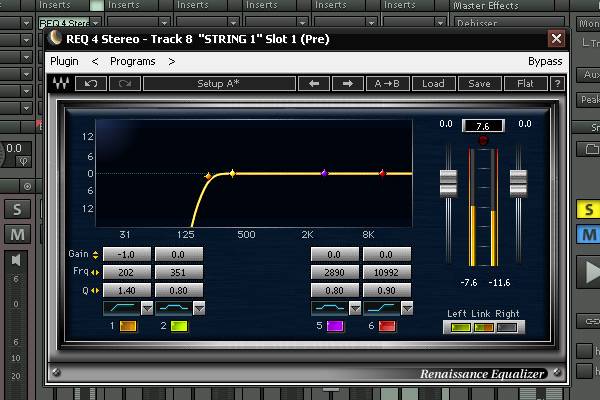Click the Flat button to reset EQ
The height and width of the screenshot is (400, 600).
coord(525,83)
